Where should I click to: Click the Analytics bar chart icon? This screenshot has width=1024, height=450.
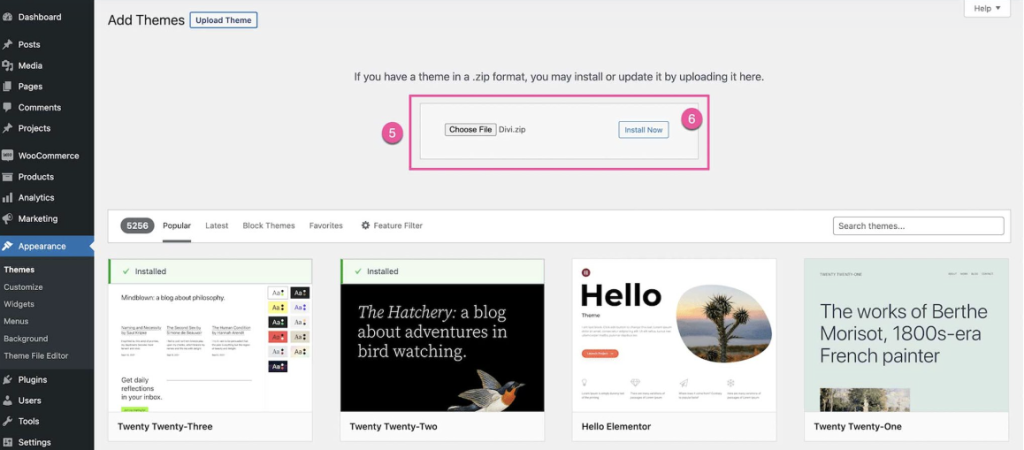8,197
